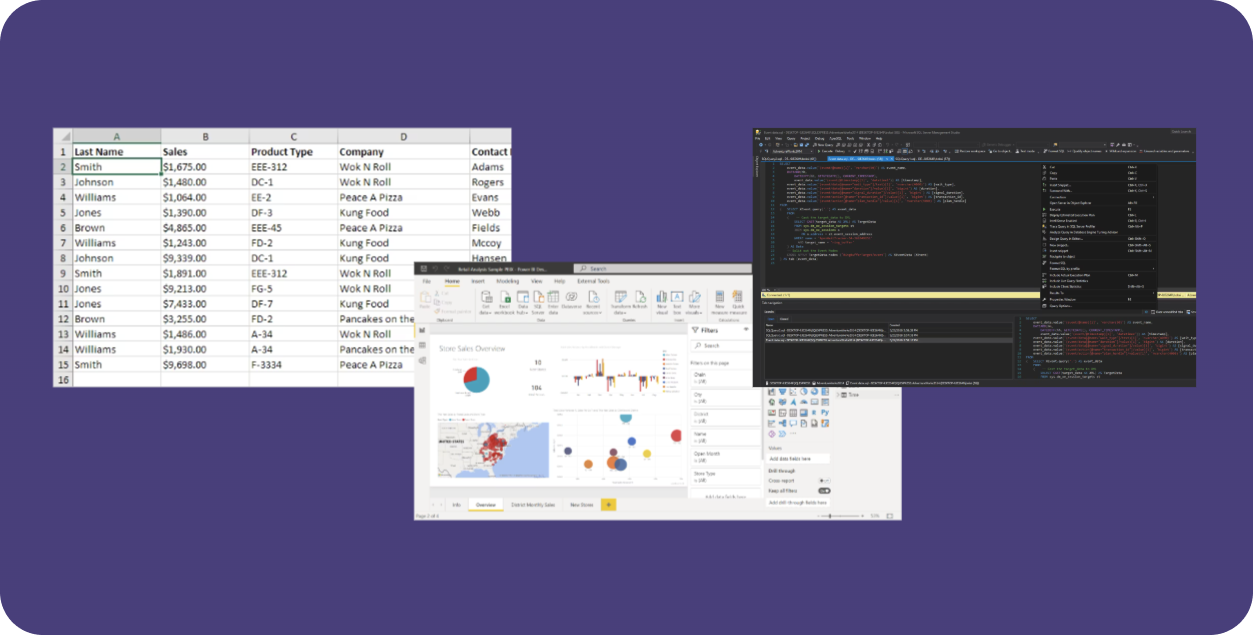
Task: Click the SQL Server data source icon
Action: [x=539, y=300]
